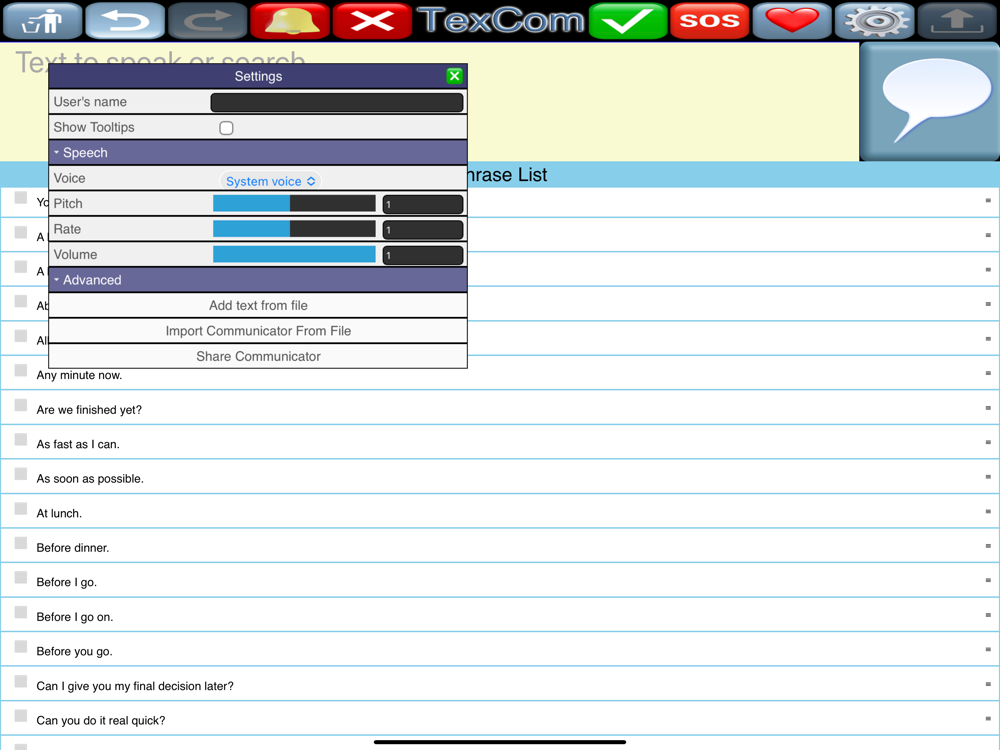
Task: Select phrase 'As fast as I can.'
Action: click(78, 444)
